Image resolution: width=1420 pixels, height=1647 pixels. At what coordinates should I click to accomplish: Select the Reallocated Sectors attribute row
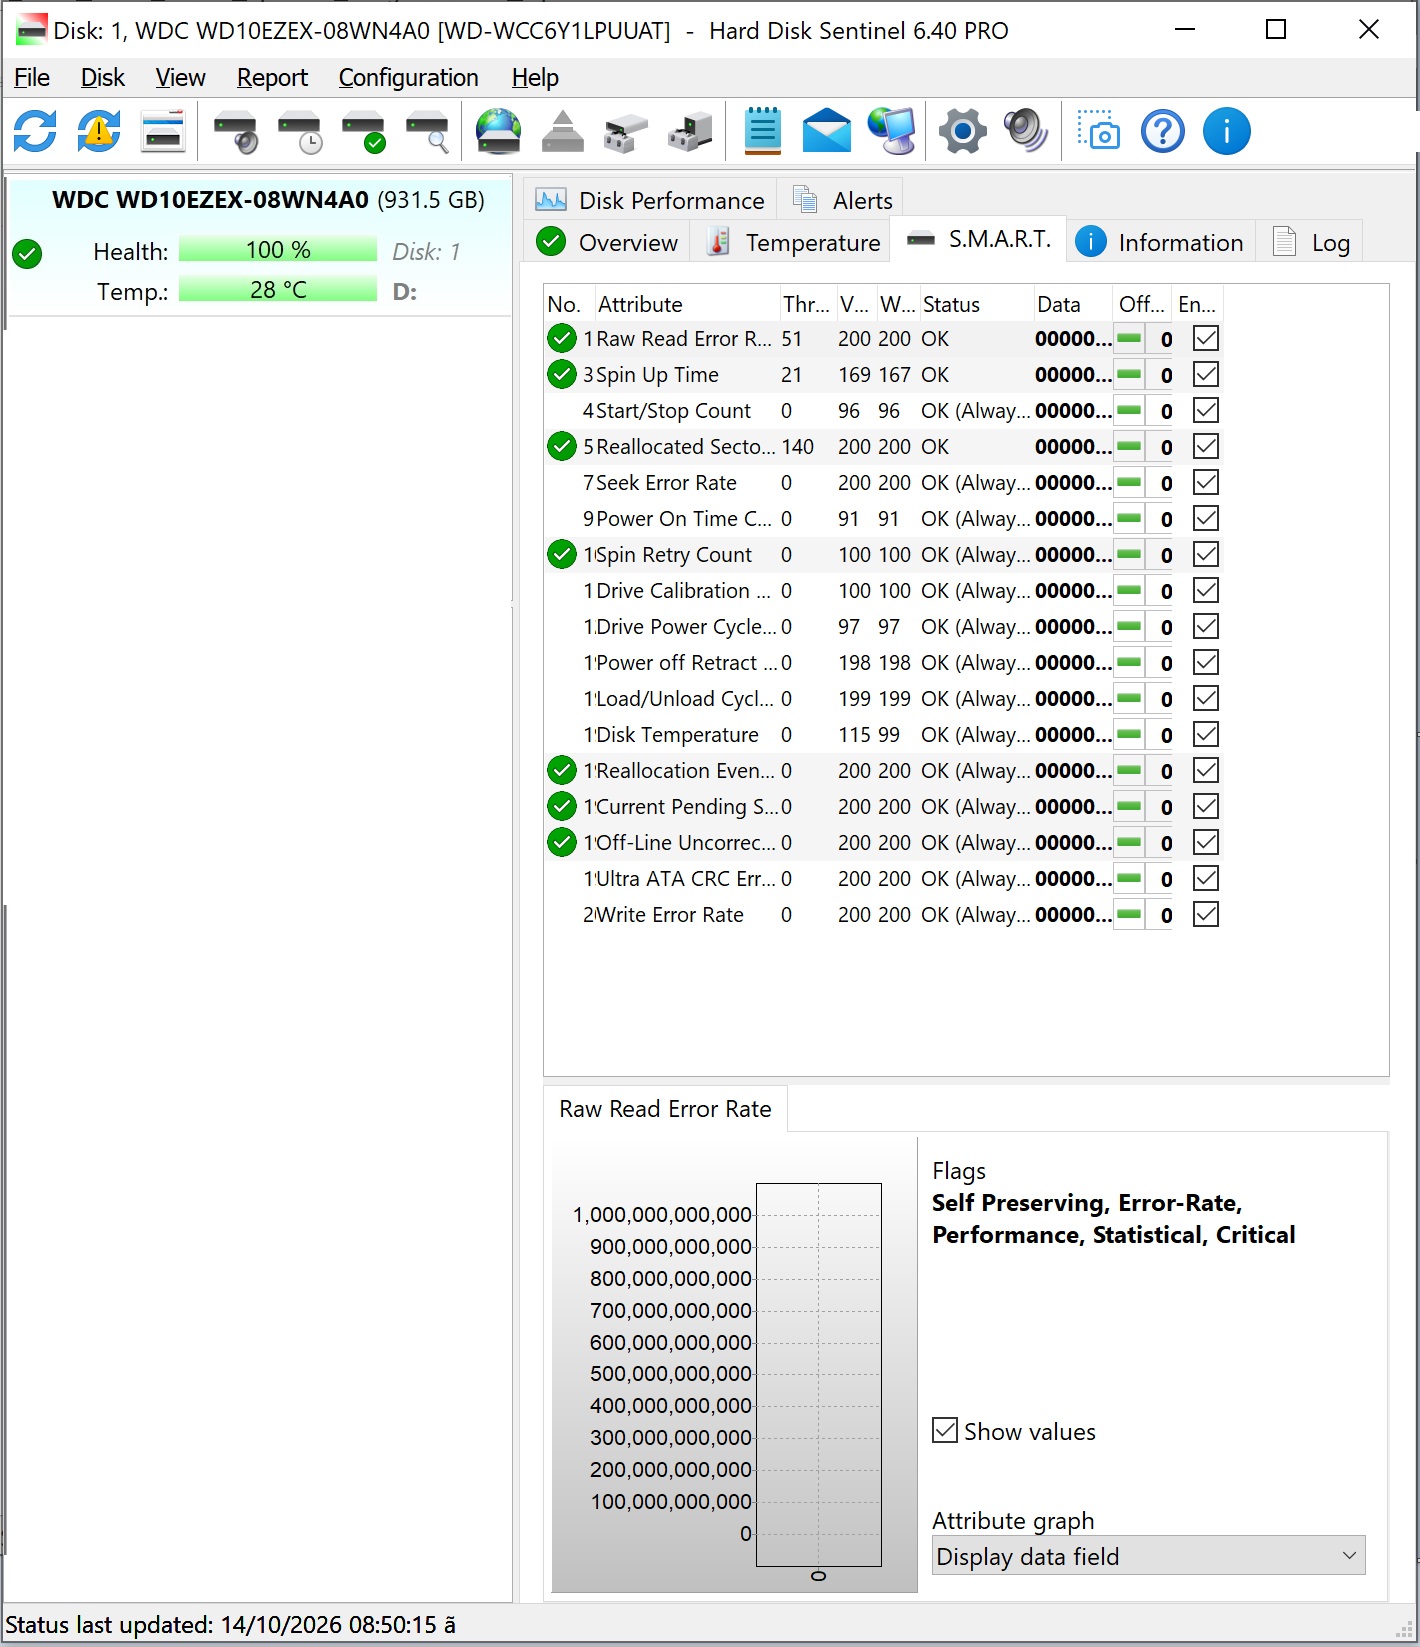[x=883, y=447]
